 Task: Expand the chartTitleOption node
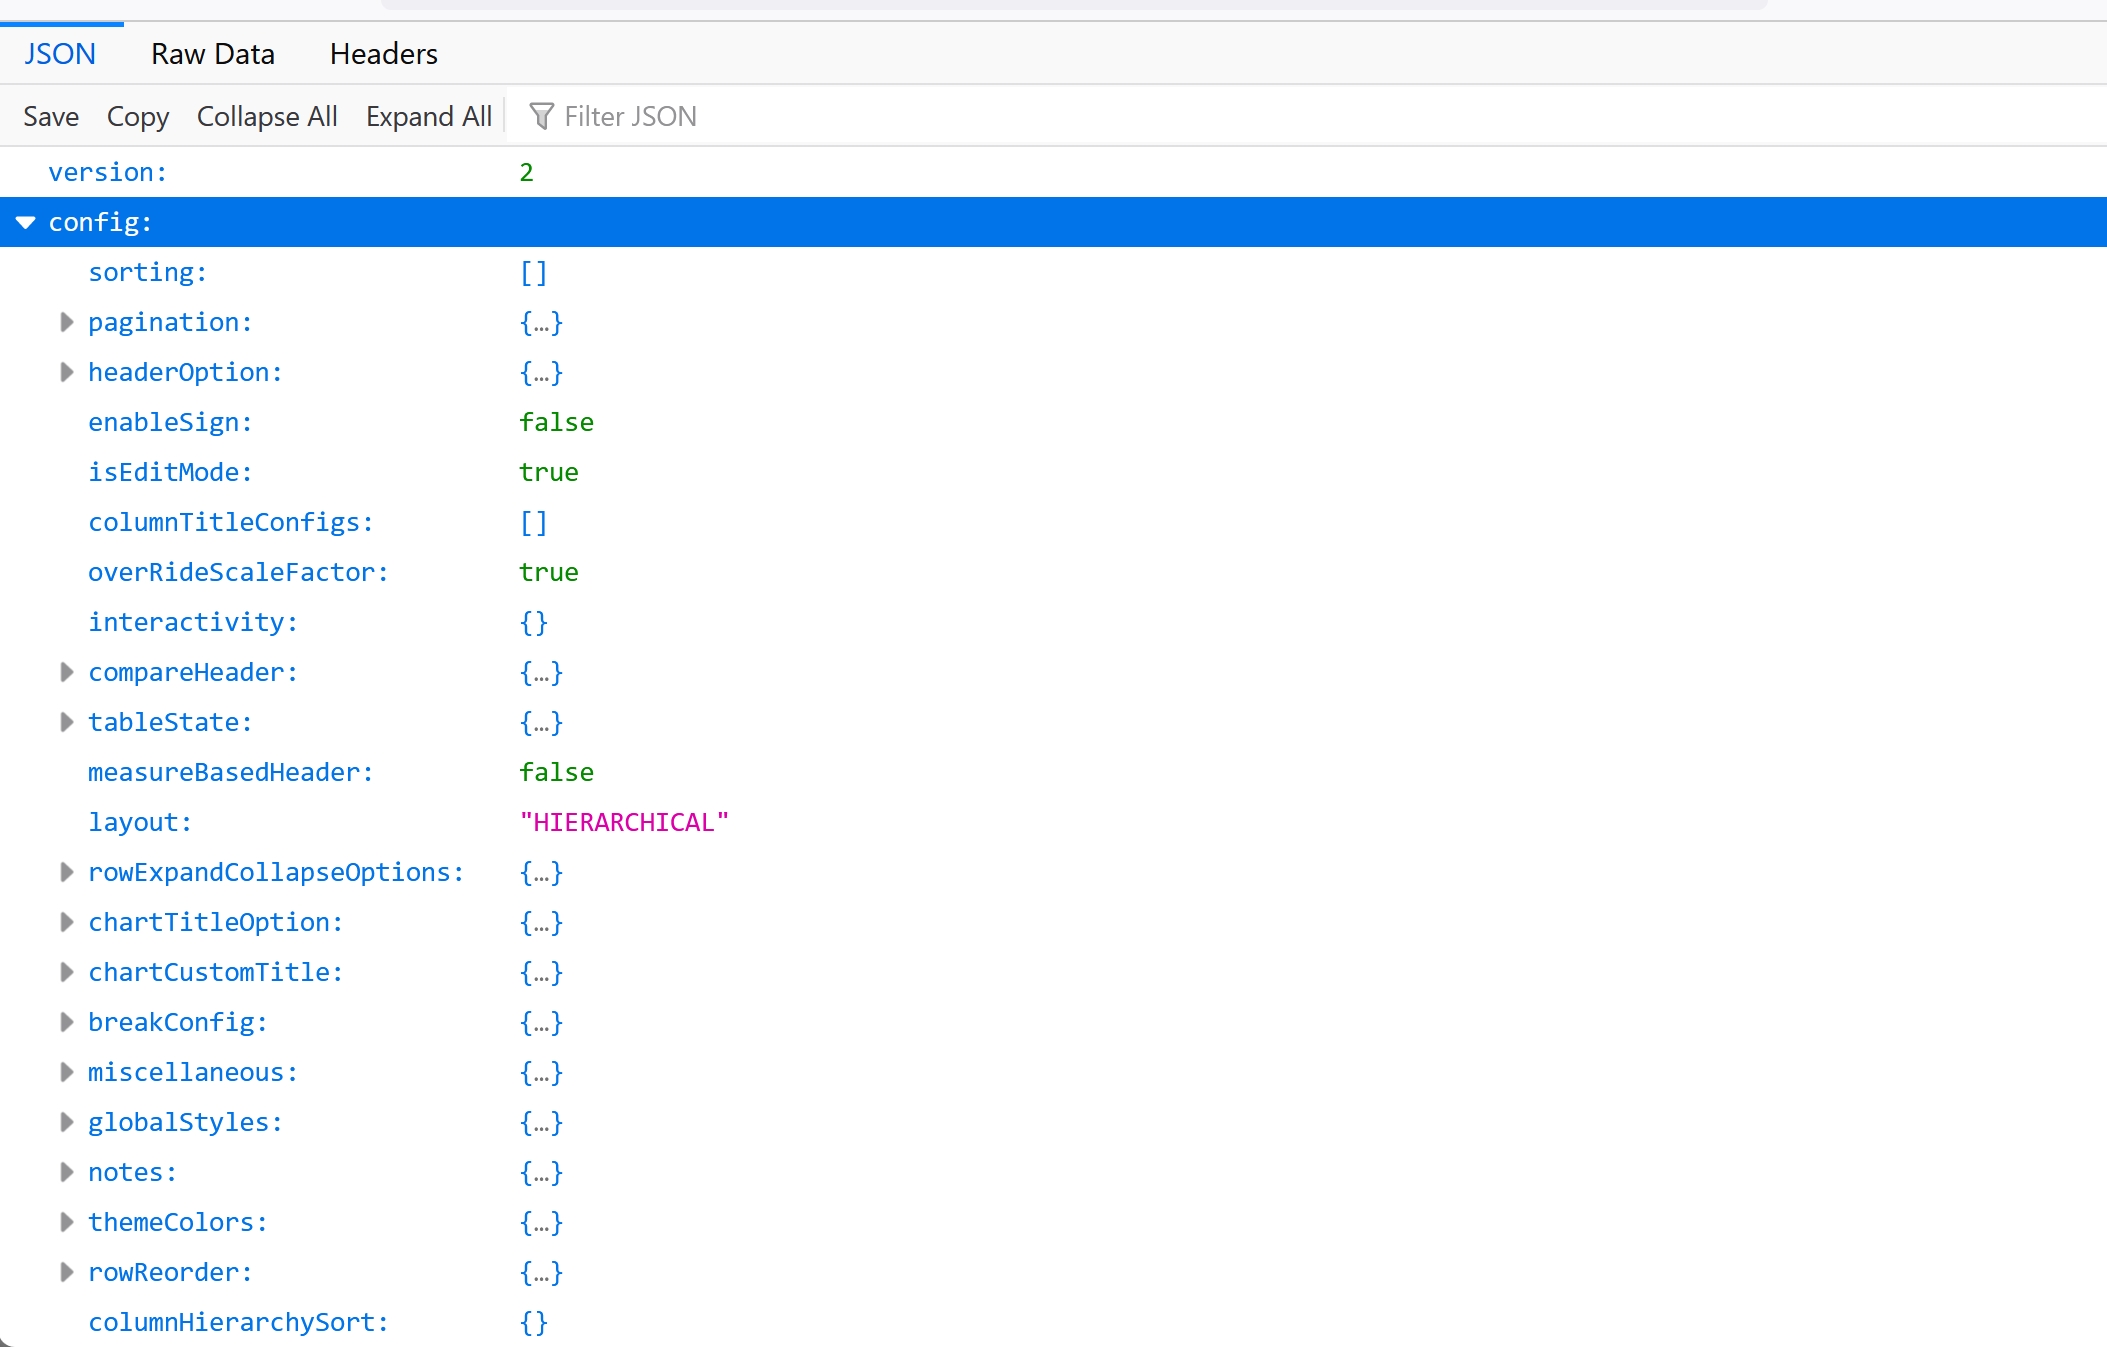pos(66,922)
